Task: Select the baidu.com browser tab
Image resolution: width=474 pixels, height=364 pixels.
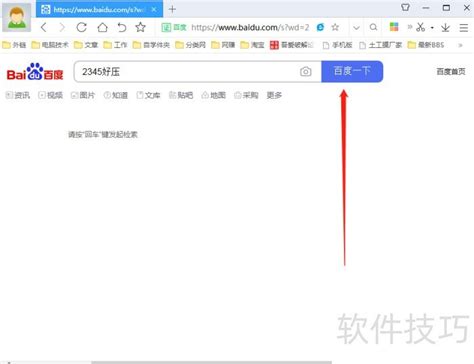Action: tap(99, 9)
